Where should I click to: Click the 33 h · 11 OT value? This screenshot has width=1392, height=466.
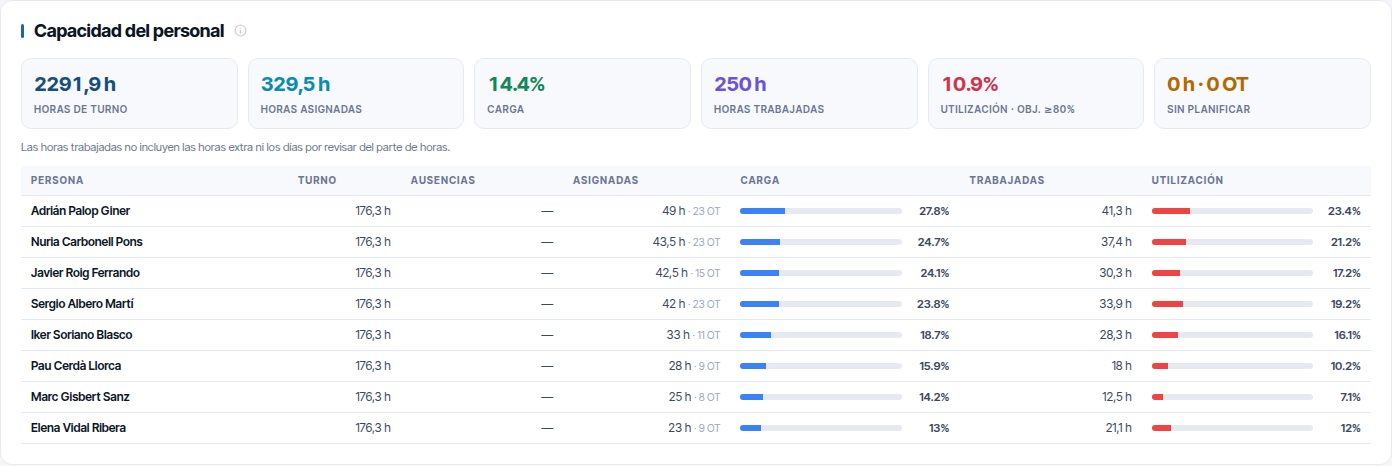coord(693,335)
